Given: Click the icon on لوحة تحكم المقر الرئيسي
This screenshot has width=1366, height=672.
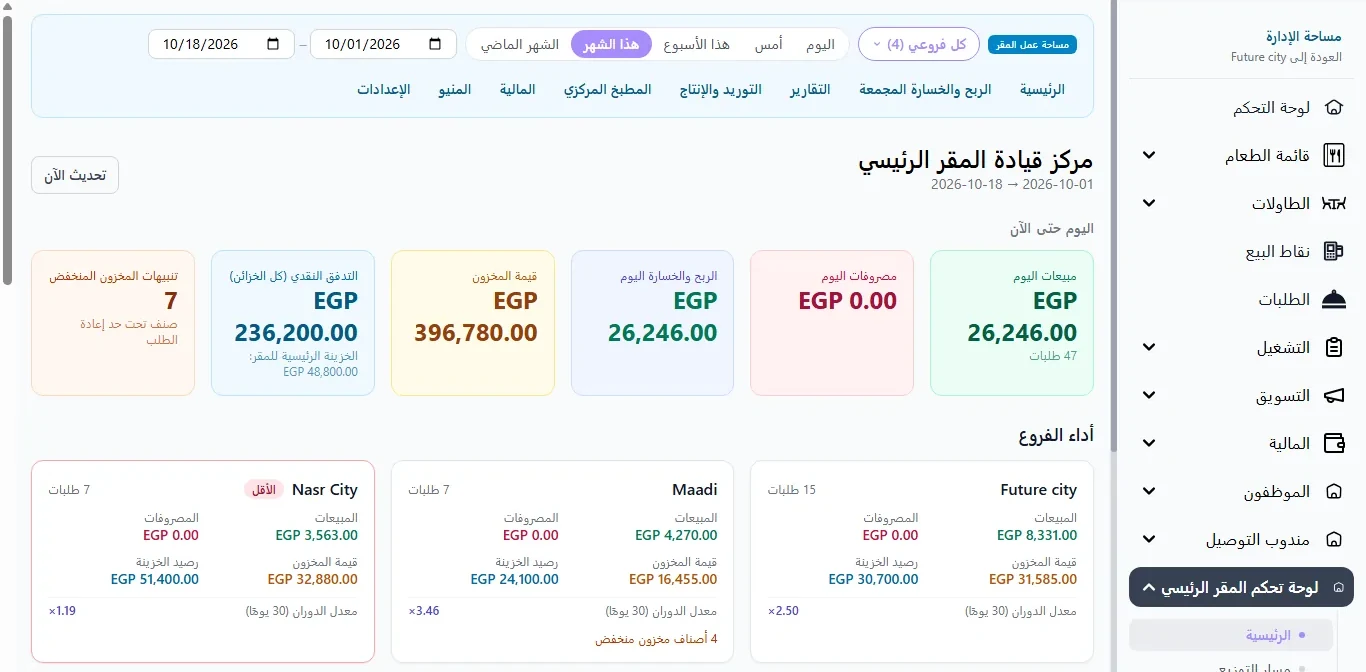Looking at the screenshot, I should pyautogui.click(x=1339, y=587).
